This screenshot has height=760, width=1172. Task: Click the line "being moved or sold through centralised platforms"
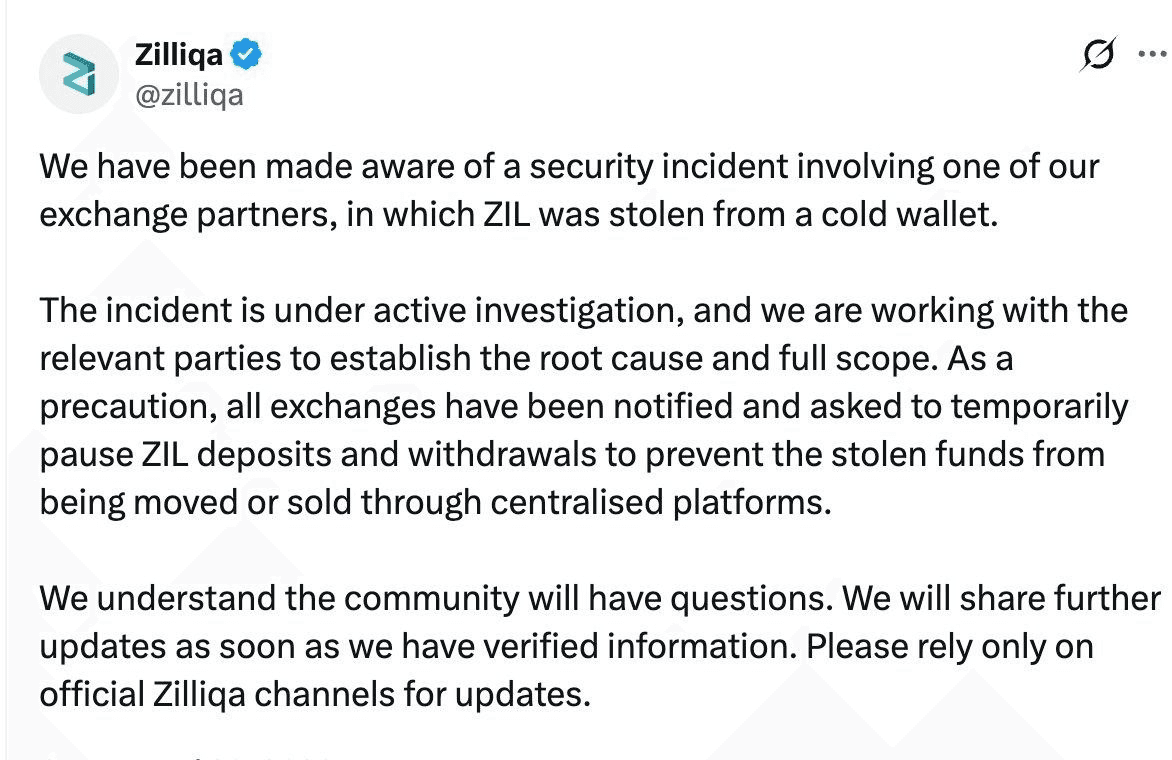pyautogui.click(x=435, y=502)
